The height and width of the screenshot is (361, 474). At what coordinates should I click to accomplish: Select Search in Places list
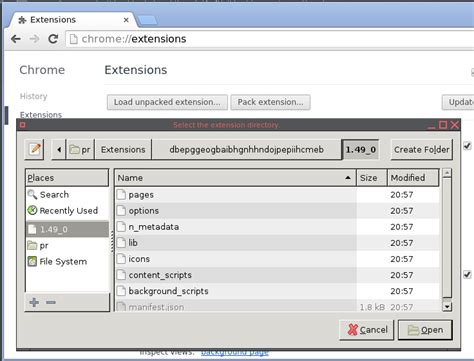click(67, 194)
